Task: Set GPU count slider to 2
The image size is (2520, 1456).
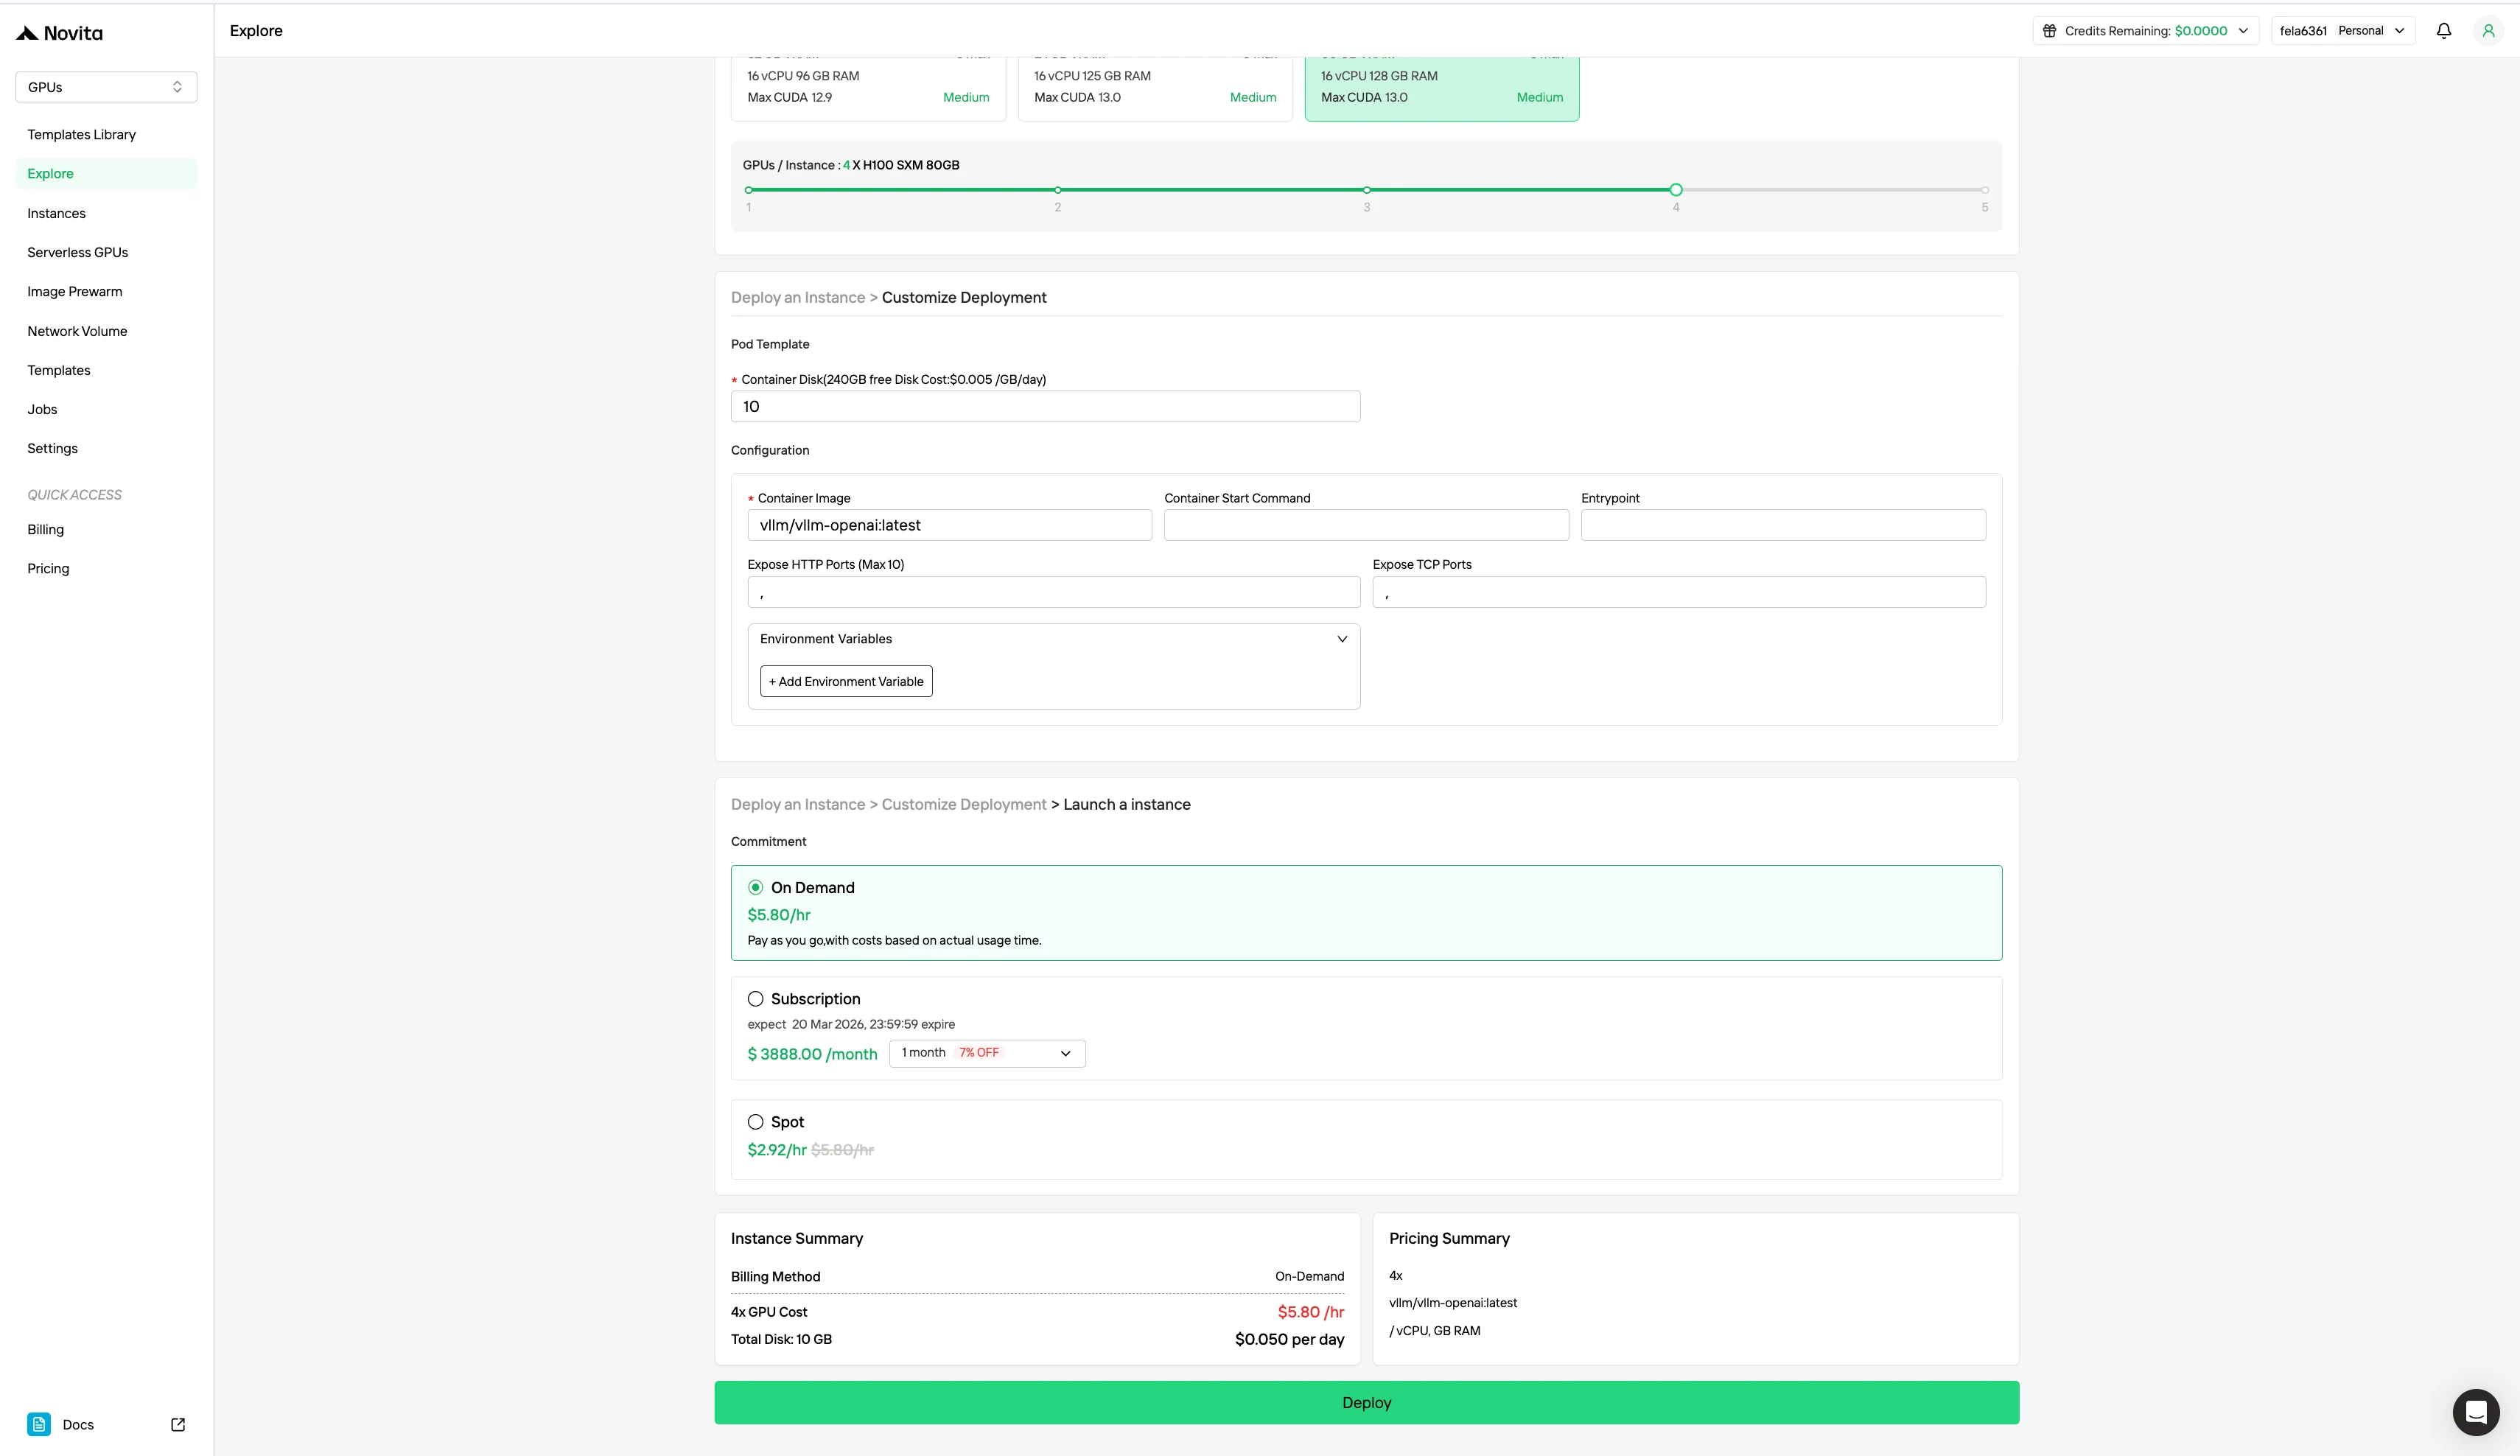Action: click(x=1058, y=190)
